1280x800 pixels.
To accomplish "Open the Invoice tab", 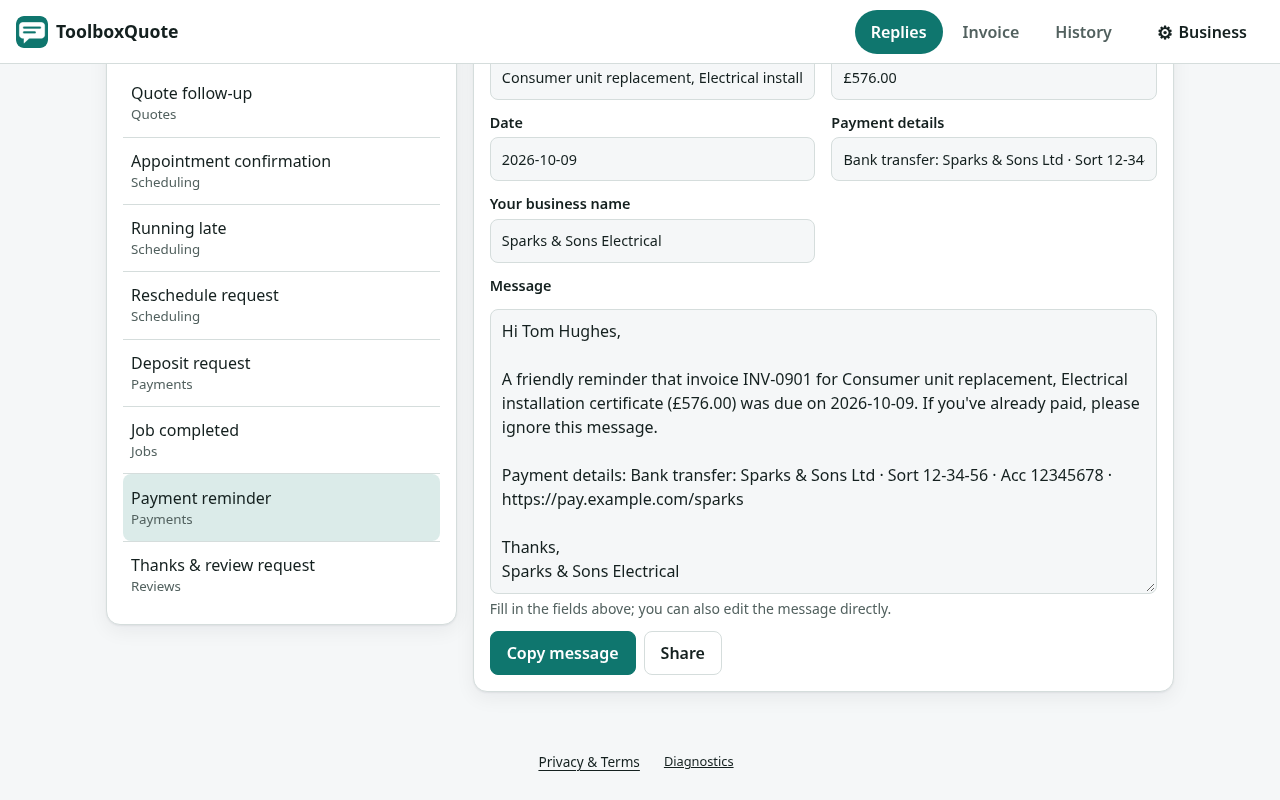I will [x=990, y=32].
